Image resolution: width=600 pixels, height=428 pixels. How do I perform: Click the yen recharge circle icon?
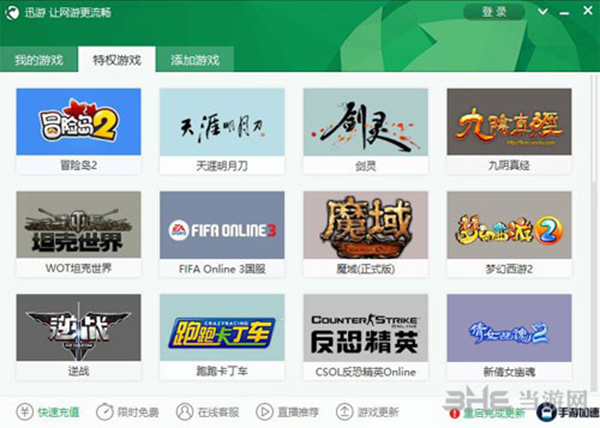[24, 412]
